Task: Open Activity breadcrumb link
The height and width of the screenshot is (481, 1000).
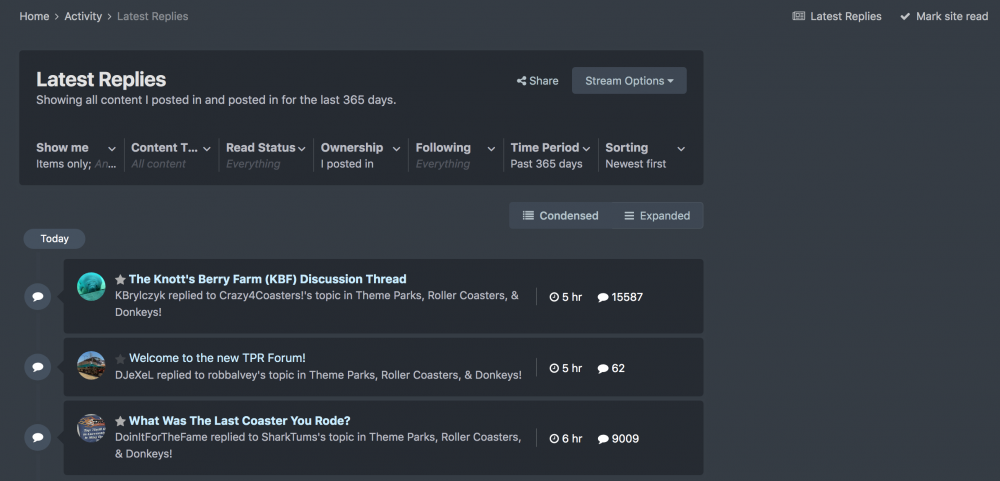Action: tap(83, 16)
